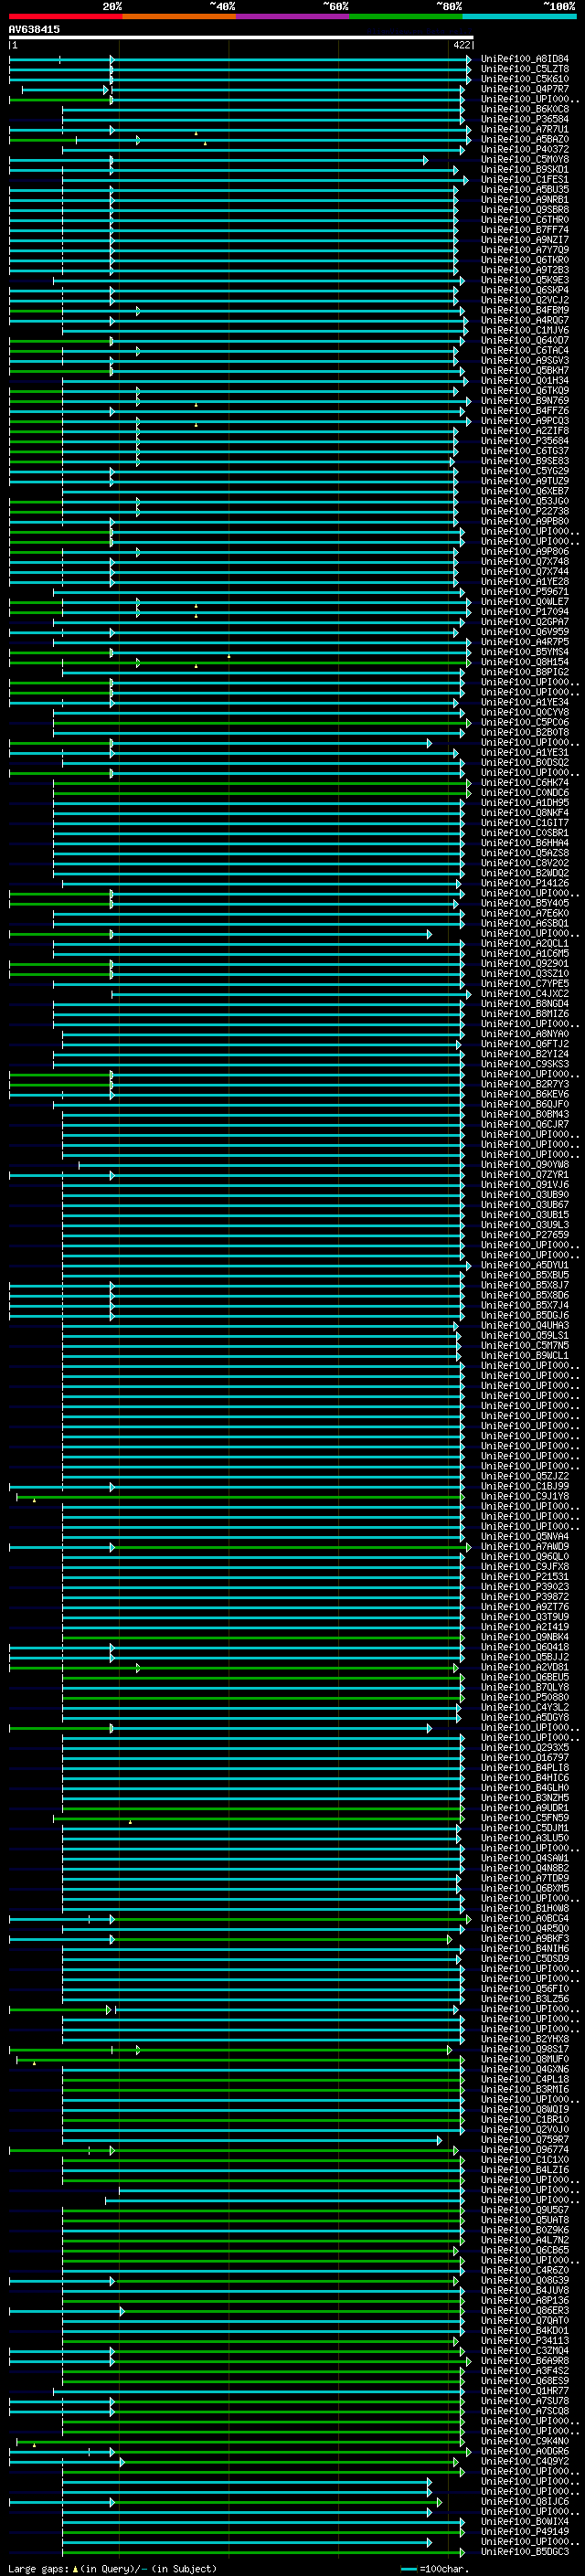585x2576 pixels.
Task: Select hit UniRef100_B6KEV6
Action: click(x=524, y=1094)
